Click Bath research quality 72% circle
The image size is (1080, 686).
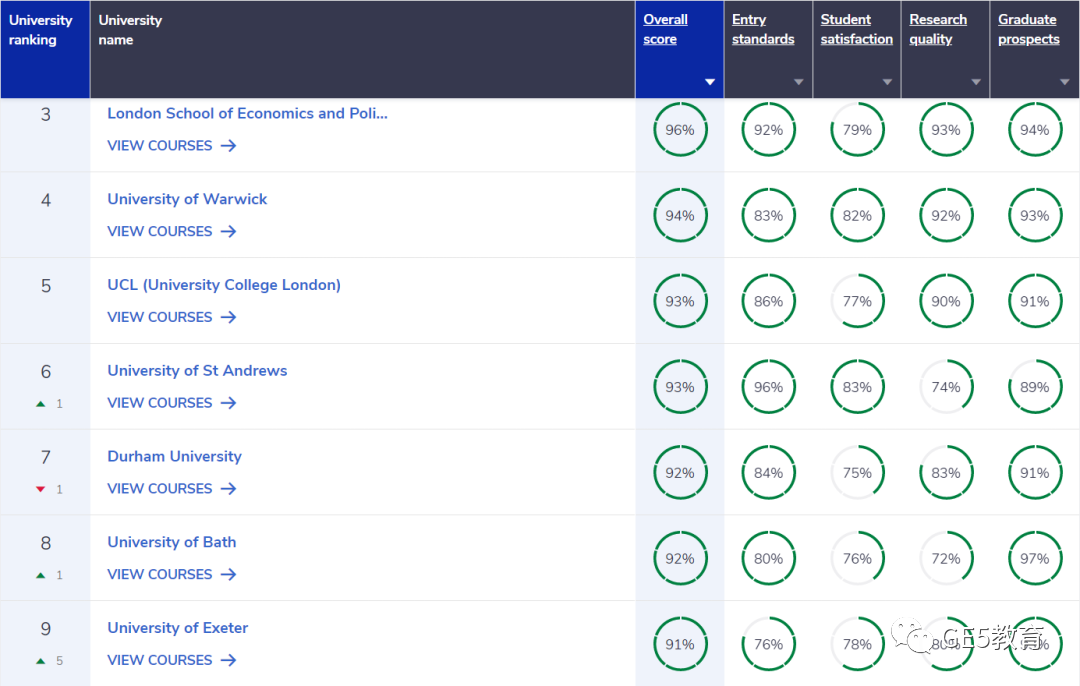[946, 559]
